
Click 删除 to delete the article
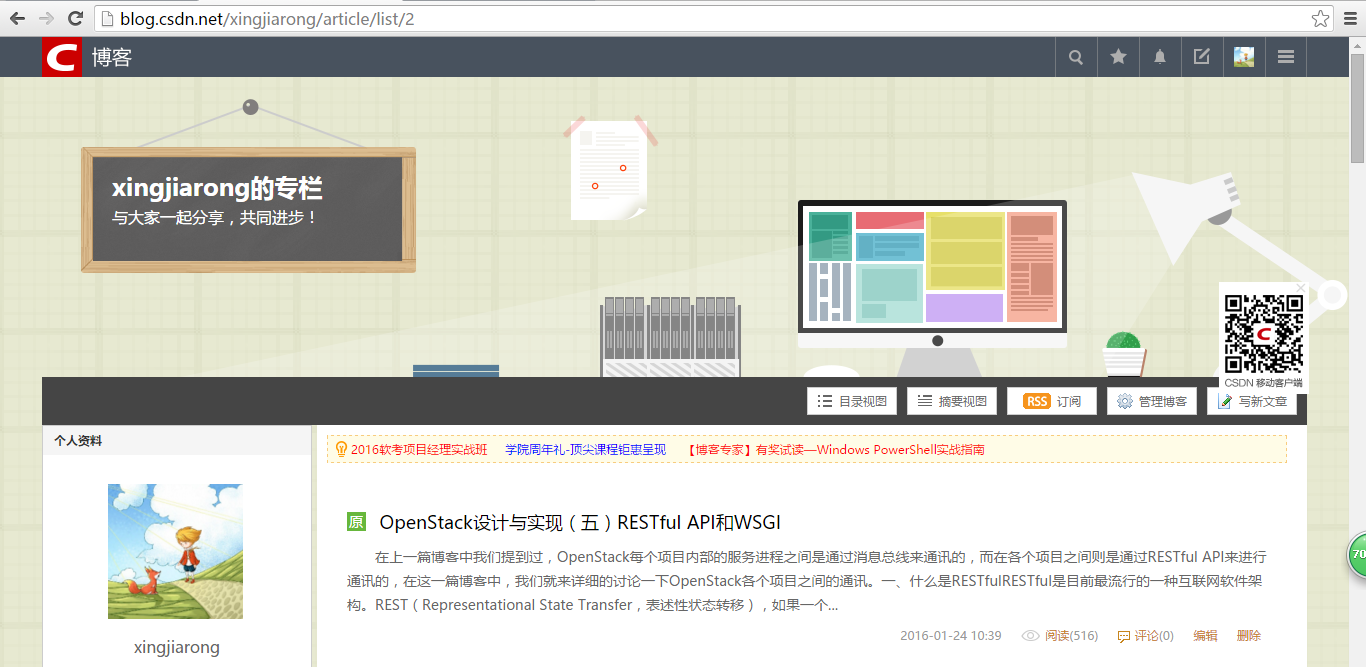click(x=1249, y=636)
